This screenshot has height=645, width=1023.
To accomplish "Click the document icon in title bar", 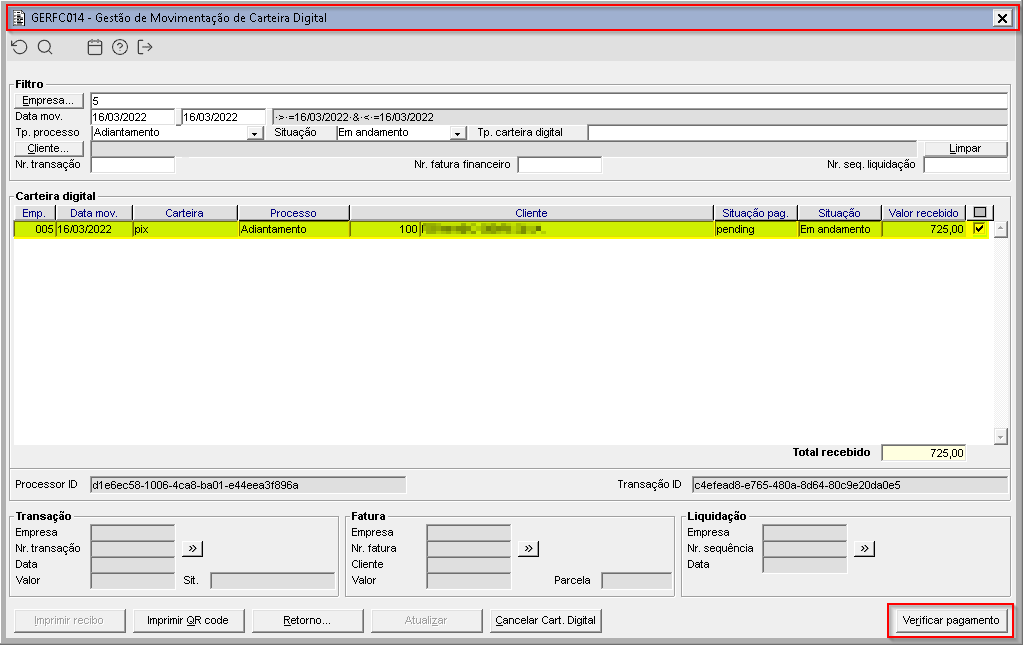I will pos(19,18).
